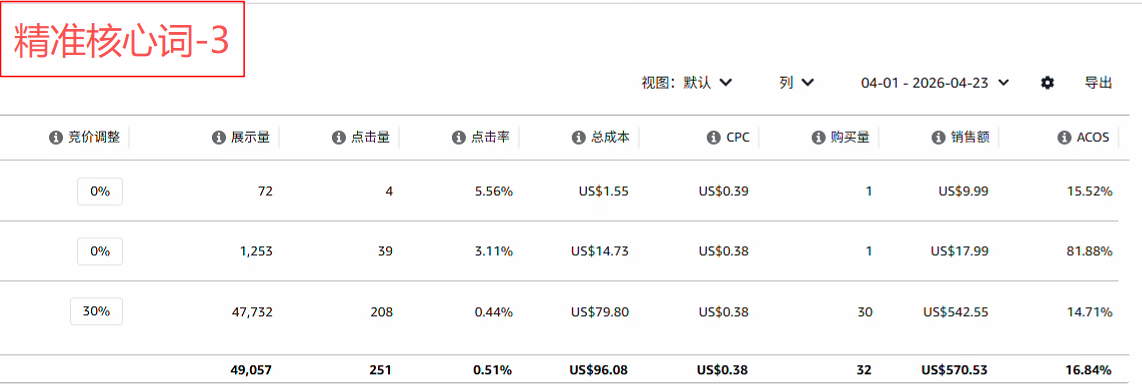The image size is (1142, 390).
Task: Select the total 49,057 impressions value
Action: [x=250, y=370]
